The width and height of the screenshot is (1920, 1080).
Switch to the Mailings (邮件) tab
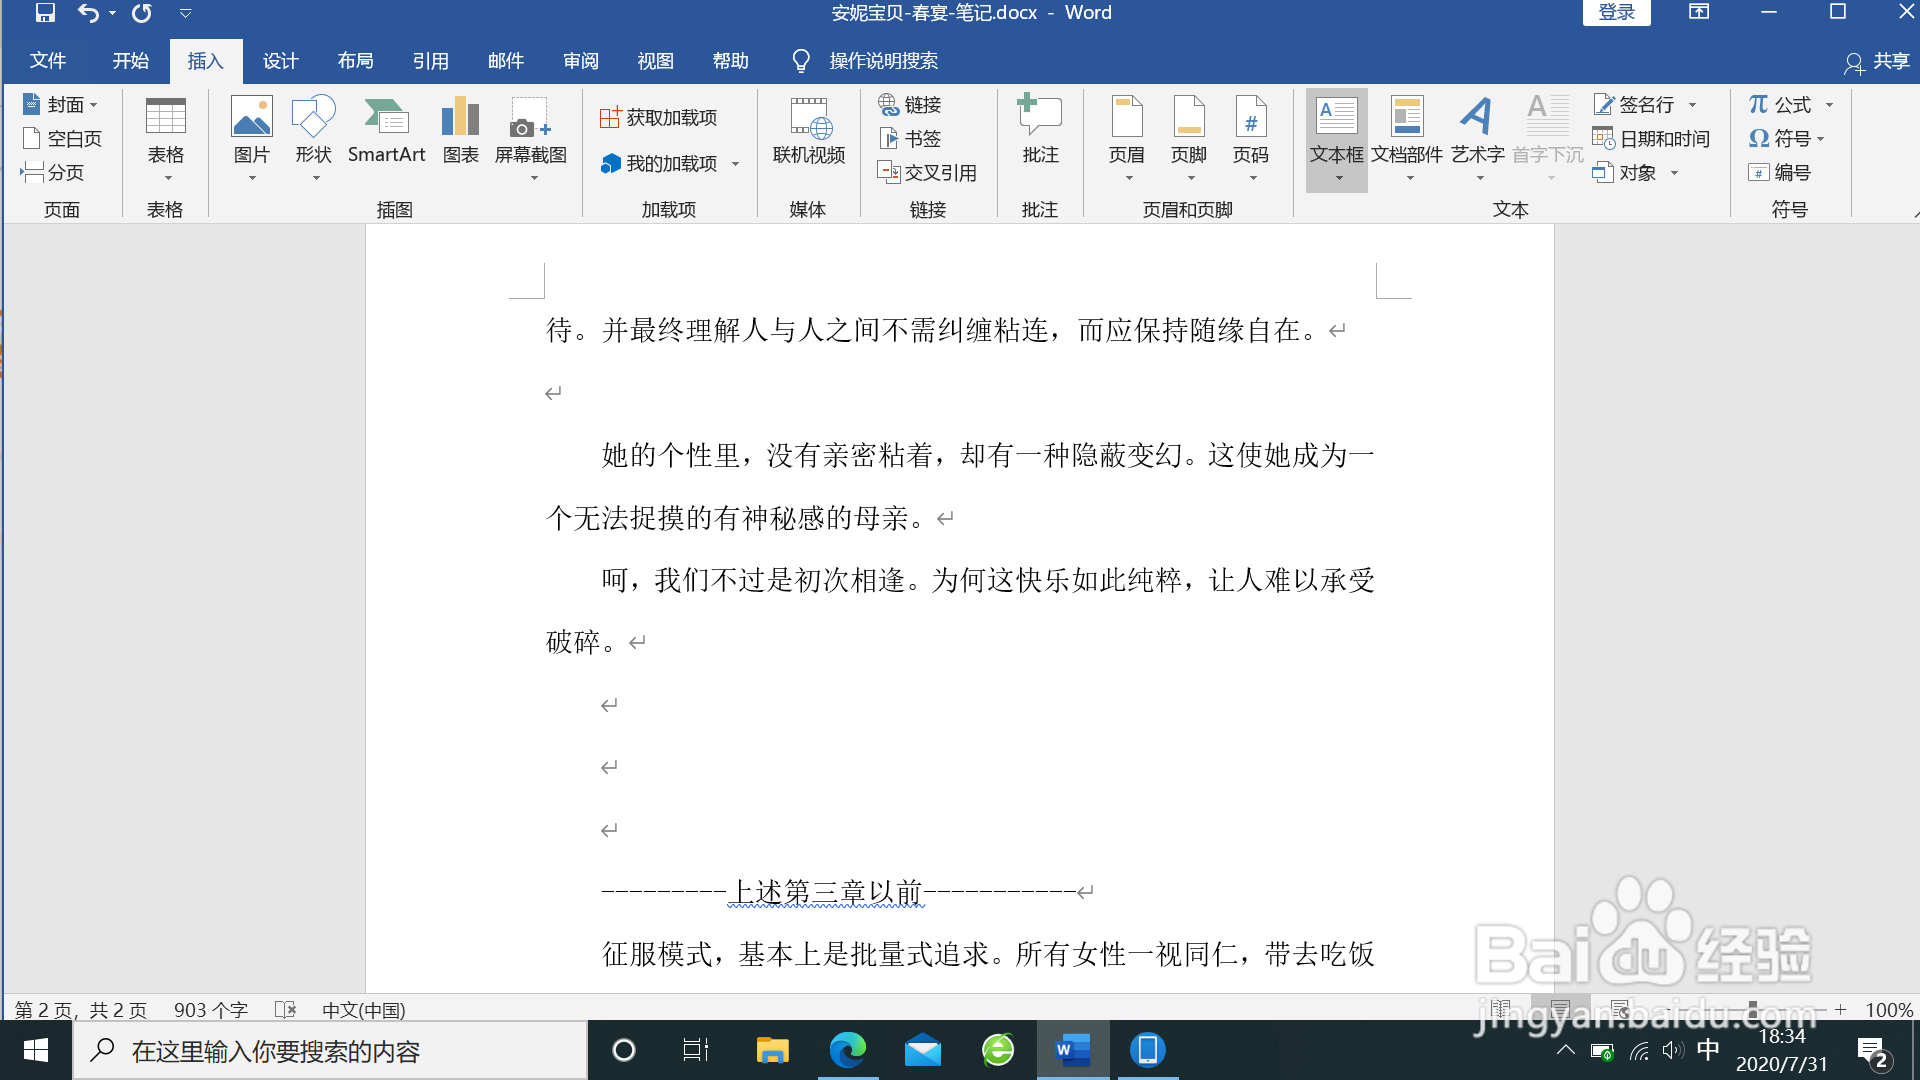coord(505,61)
